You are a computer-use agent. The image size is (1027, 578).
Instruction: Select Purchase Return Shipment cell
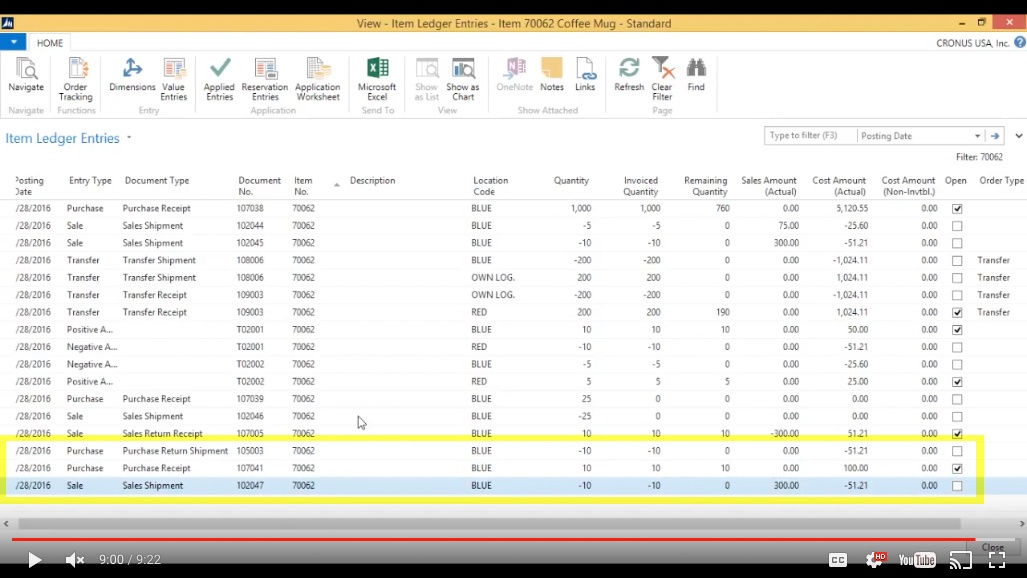[x=175, y=451]
